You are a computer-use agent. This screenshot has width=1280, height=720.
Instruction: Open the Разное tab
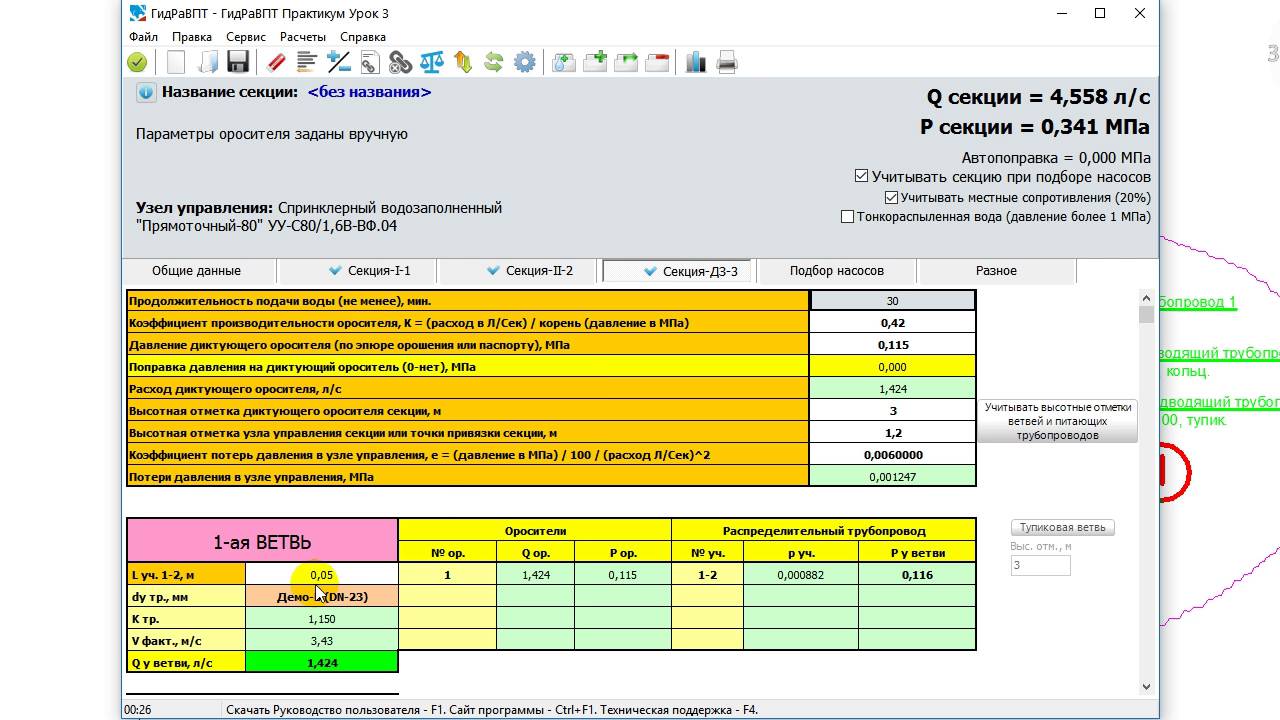(x=996, y=271)
